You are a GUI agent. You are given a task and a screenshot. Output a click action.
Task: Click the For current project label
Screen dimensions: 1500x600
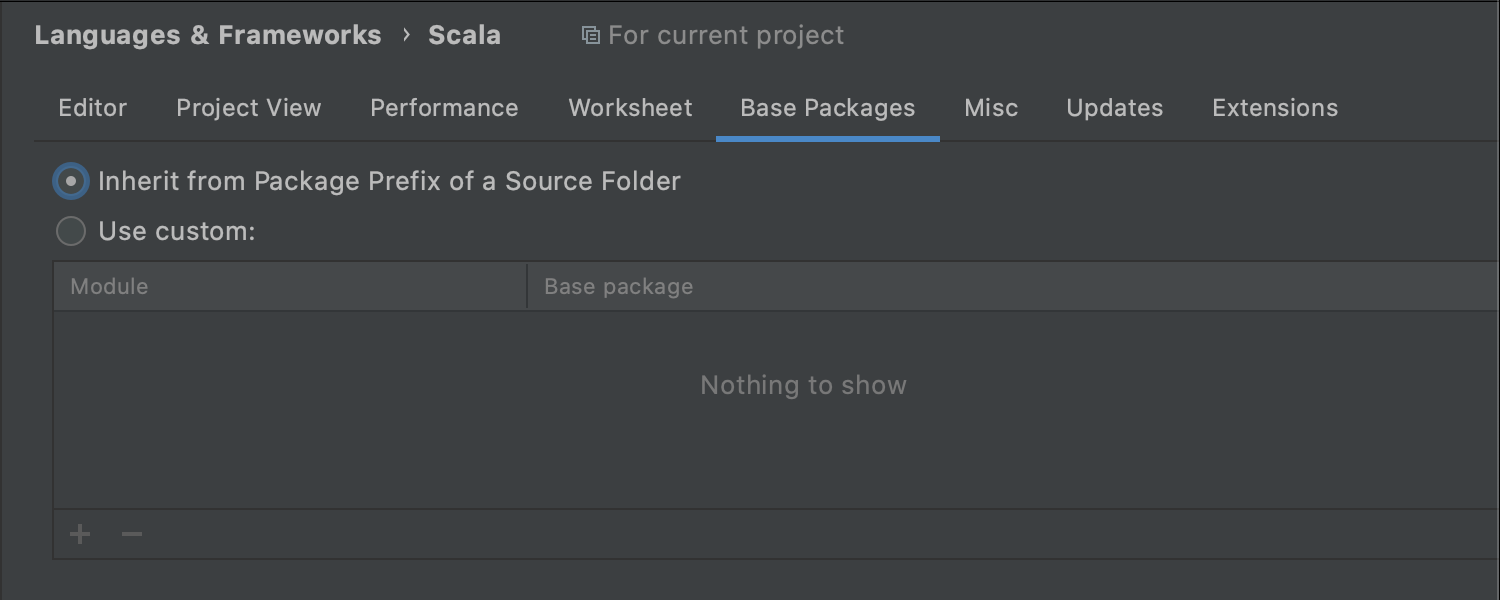(x=726, y=36)
